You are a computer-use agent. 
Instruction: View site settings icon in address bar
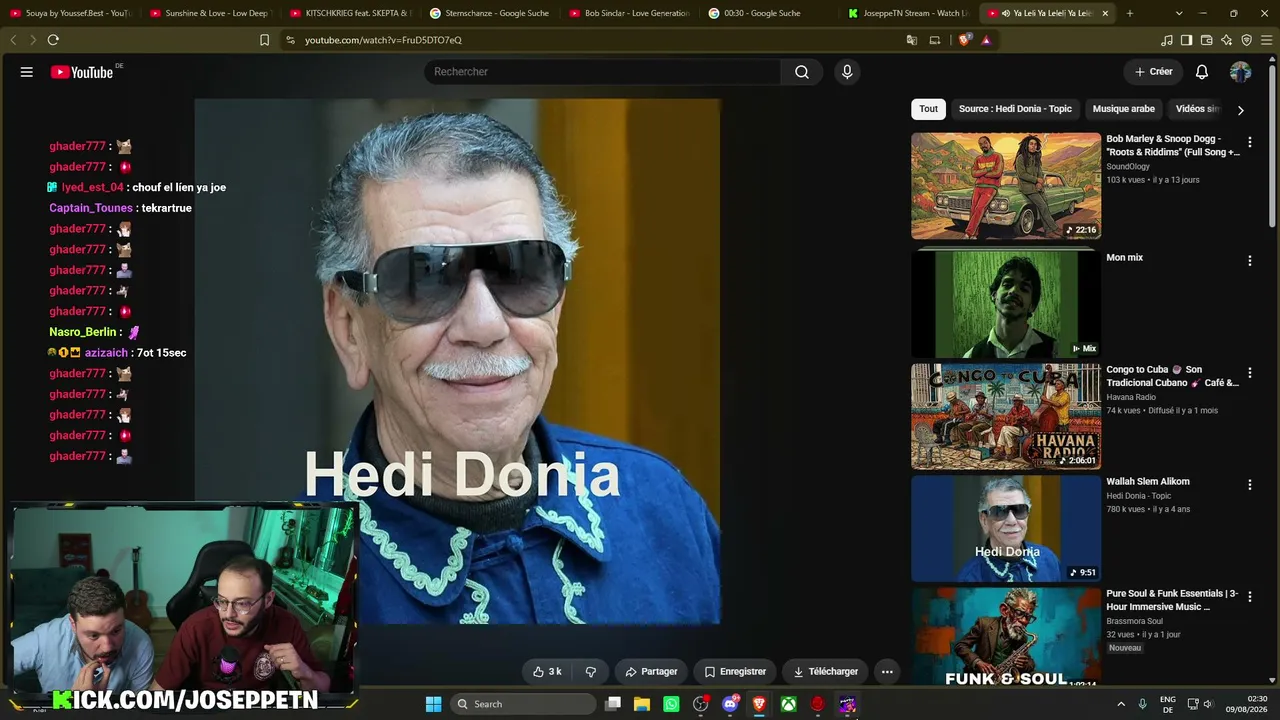pos(290,40)
